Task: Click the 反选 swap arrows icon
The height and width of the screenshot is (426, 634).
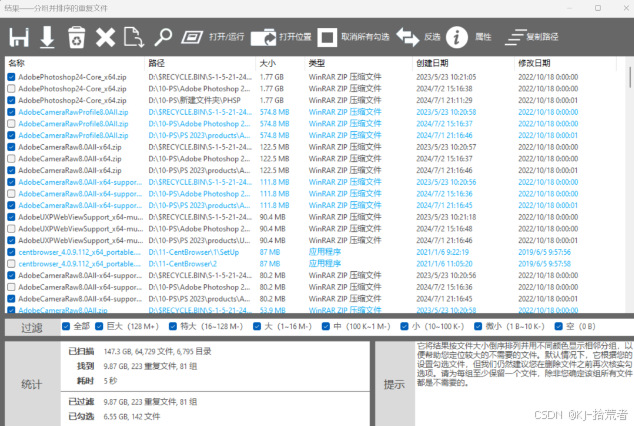Action: click(x=408, y=38)
